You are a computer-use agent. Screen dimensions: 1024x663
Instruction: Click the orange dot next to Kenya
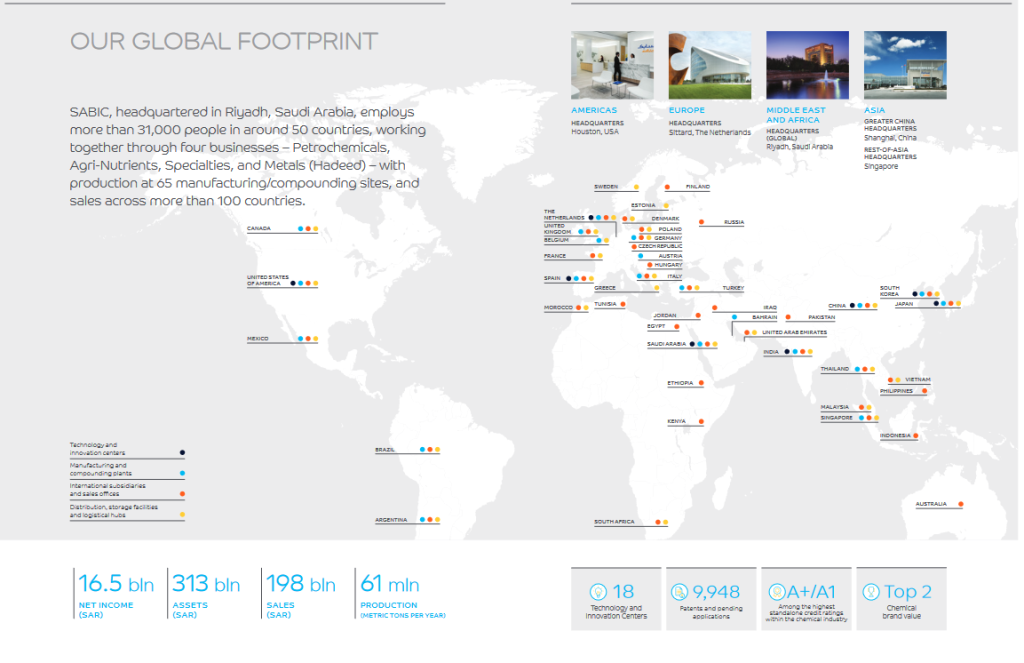tap(701, 422)
